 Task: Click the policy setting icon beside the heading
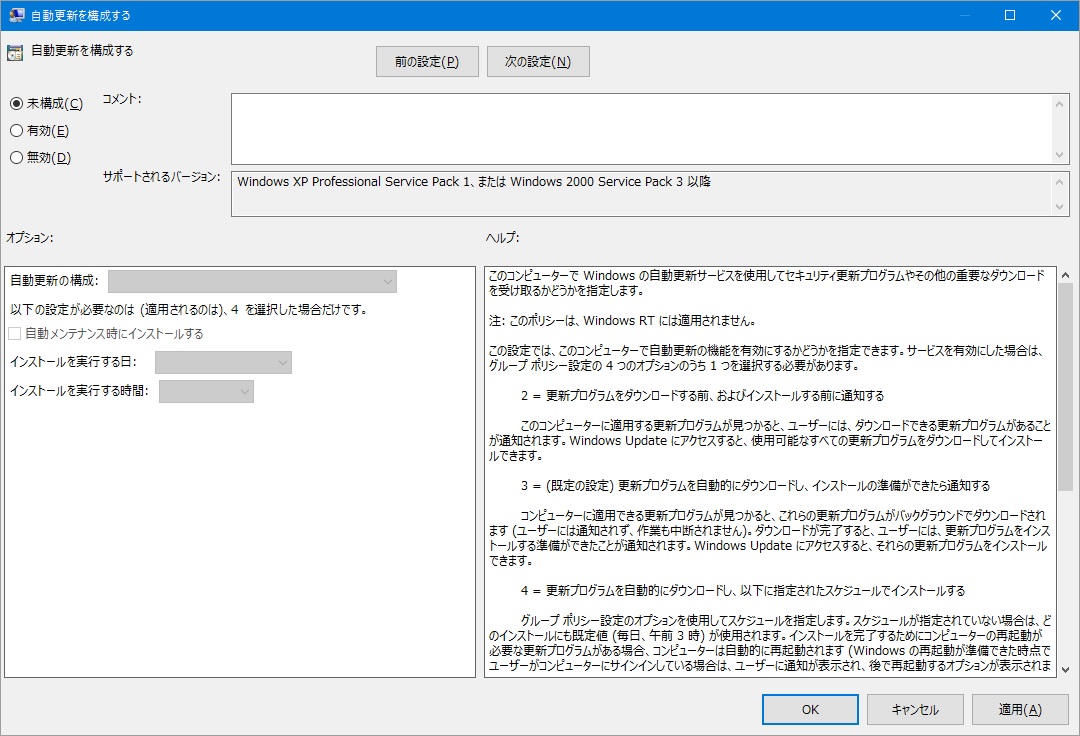point(15,52)
